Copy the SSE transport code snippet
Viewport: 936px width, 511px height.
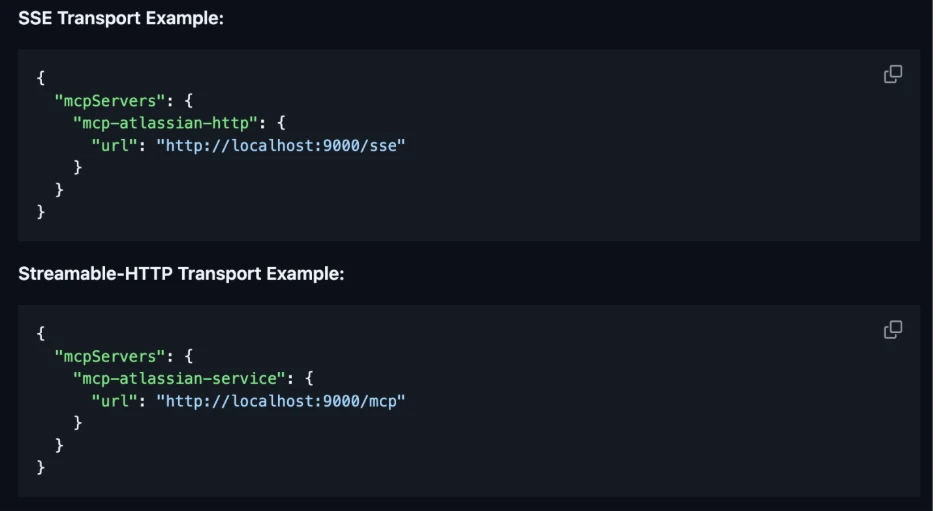click(893, 74)
